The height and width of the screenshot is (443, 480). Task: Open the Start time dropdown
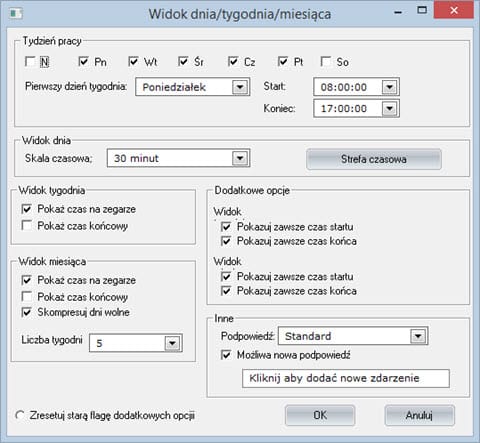click(390, 87)
